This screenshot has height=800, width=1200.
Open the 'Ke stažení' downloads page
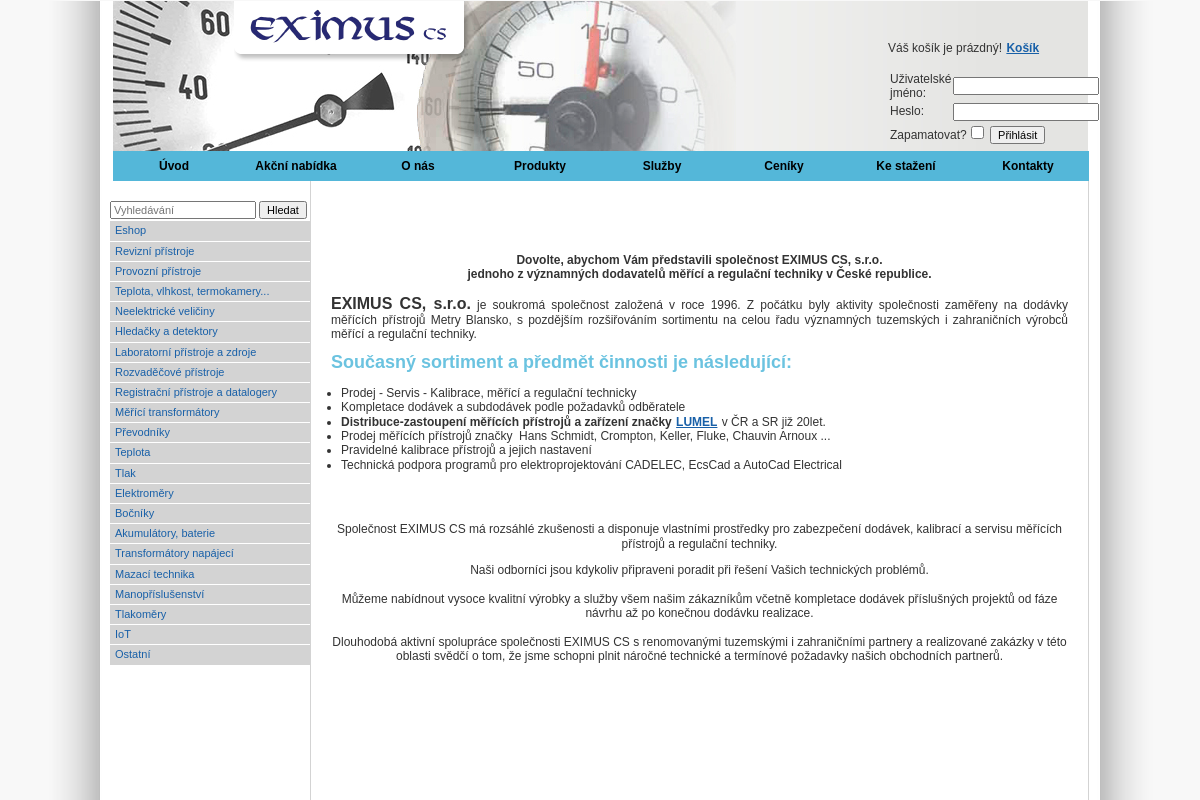pyautogui.click(x=906, y=165)
